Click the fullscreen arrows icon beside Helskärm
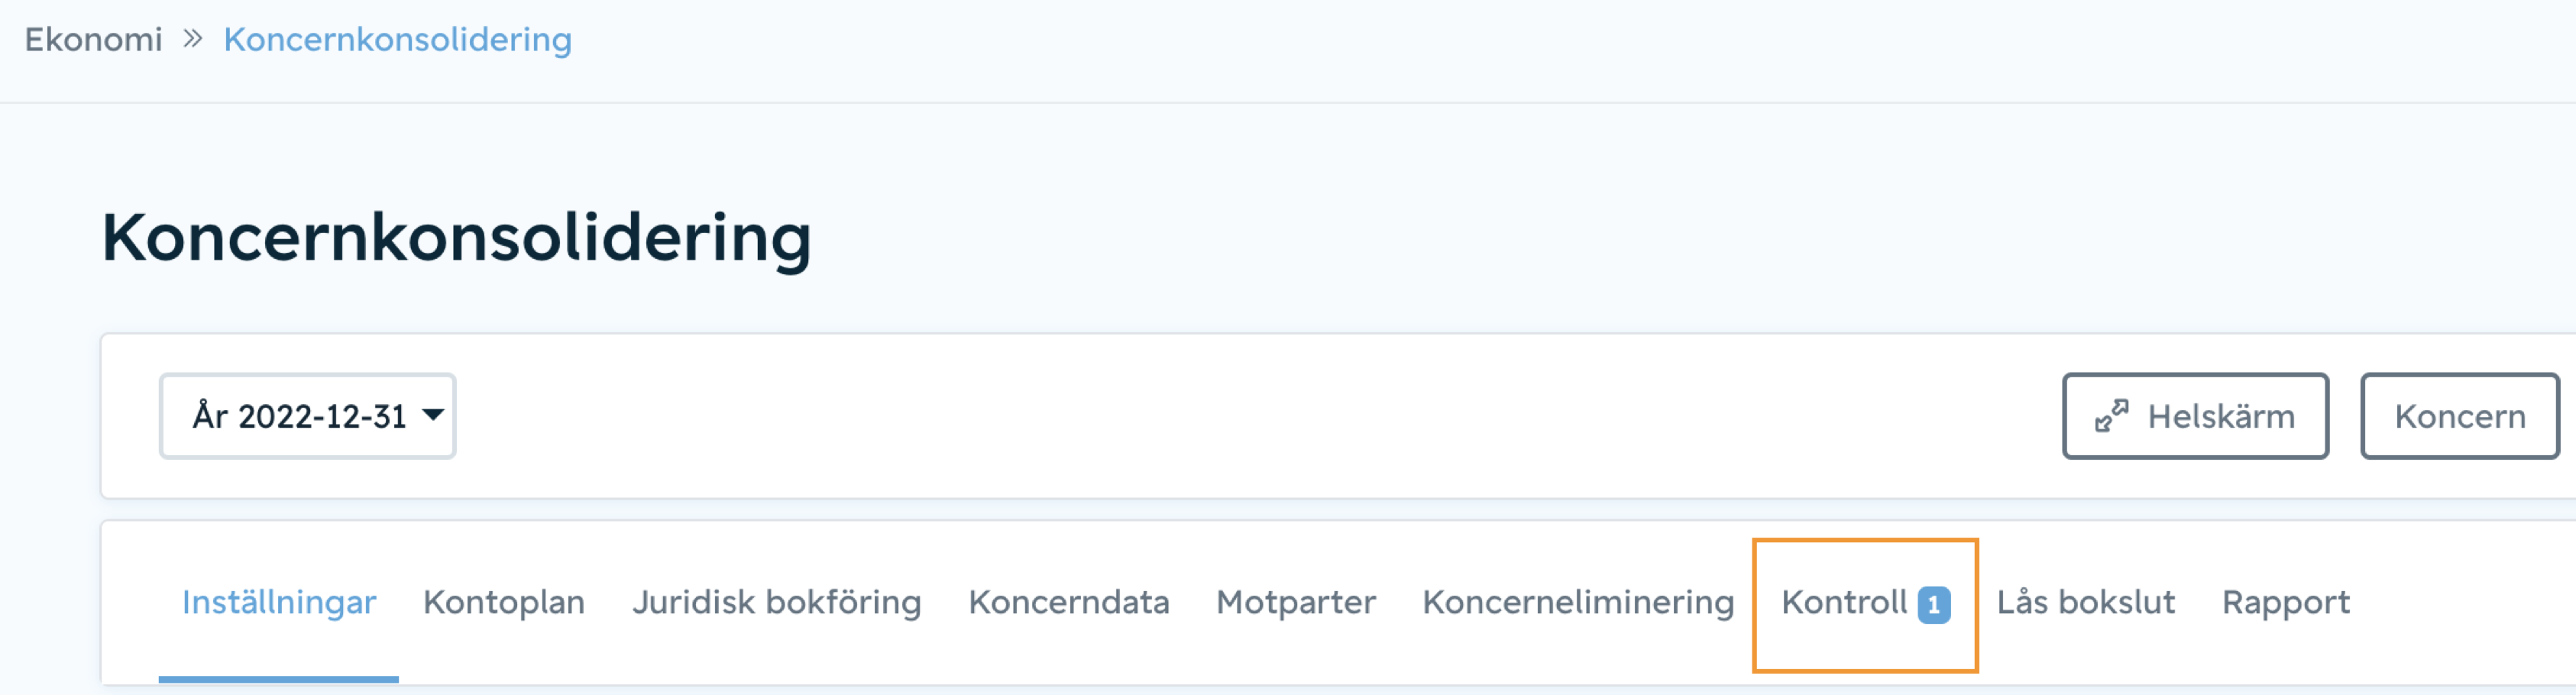Viewport: 2576px width, 695px height. (2111, 416)
